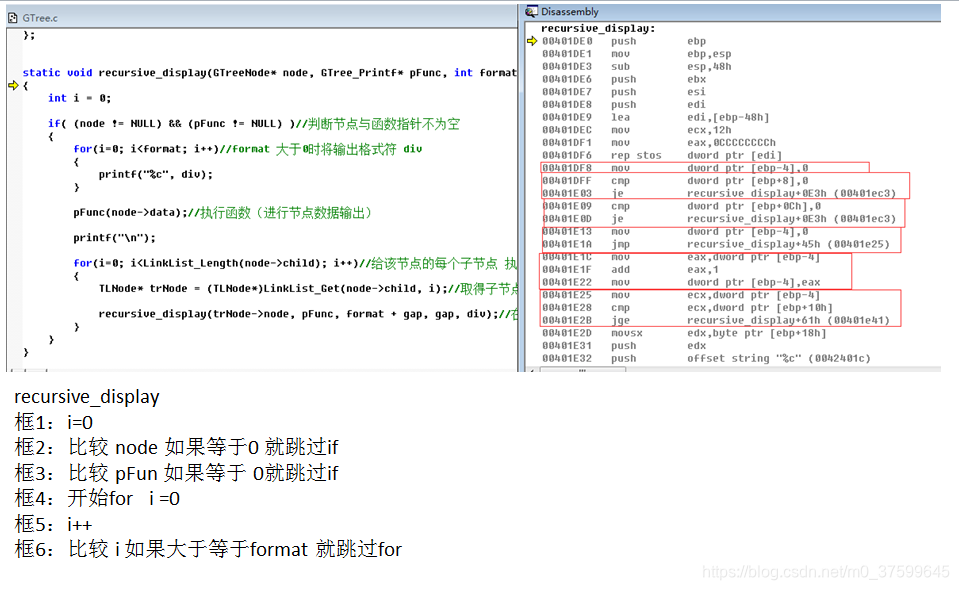Click the note line '框2: 比较 node'

click(x=176, y=448)
